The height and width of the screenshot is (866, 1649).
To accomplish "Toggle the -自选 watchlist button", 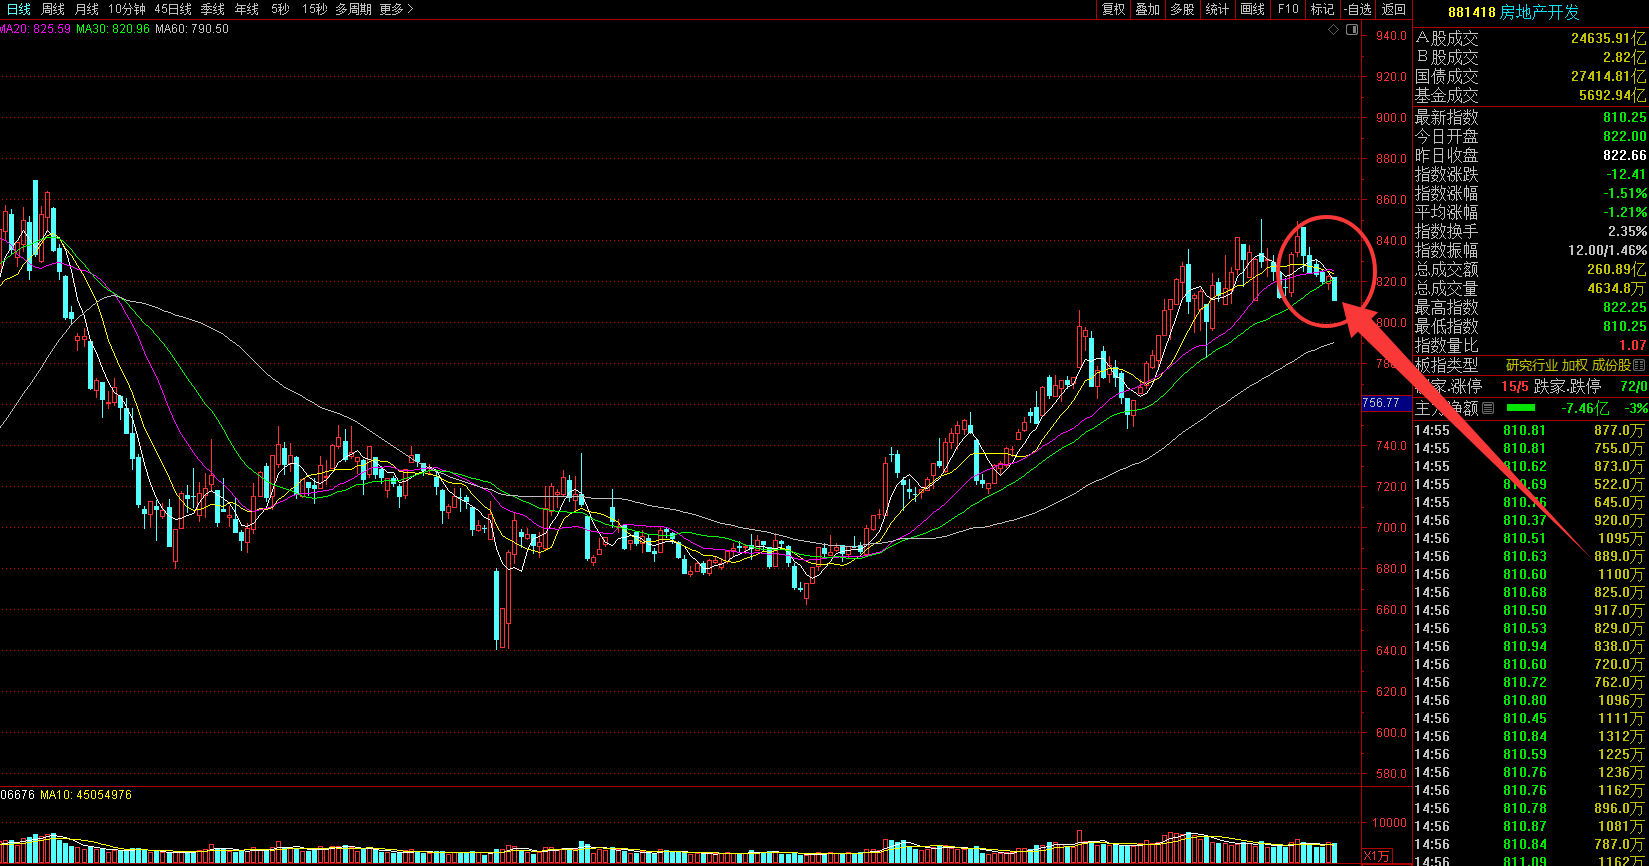I will coord(1358,9).
